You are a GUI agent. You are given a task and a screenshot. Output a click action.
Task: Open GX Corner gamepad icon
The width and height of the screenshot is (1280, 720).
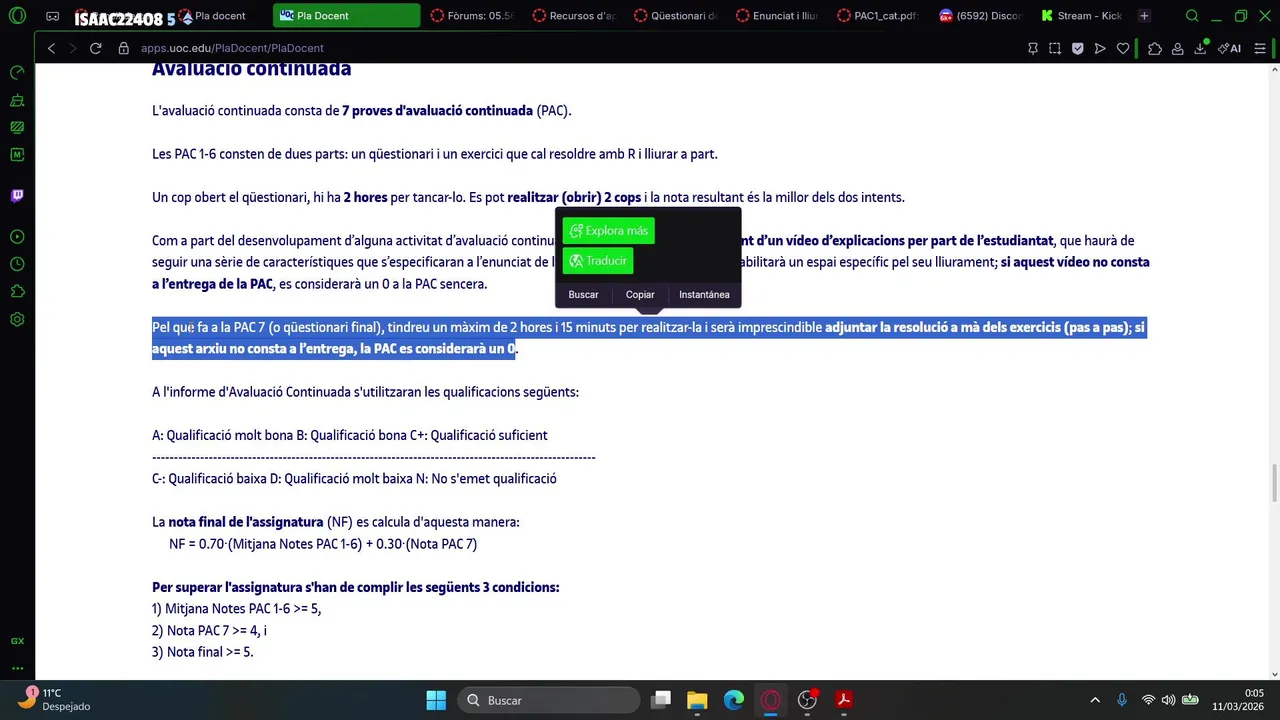click(x=52, y=16)
